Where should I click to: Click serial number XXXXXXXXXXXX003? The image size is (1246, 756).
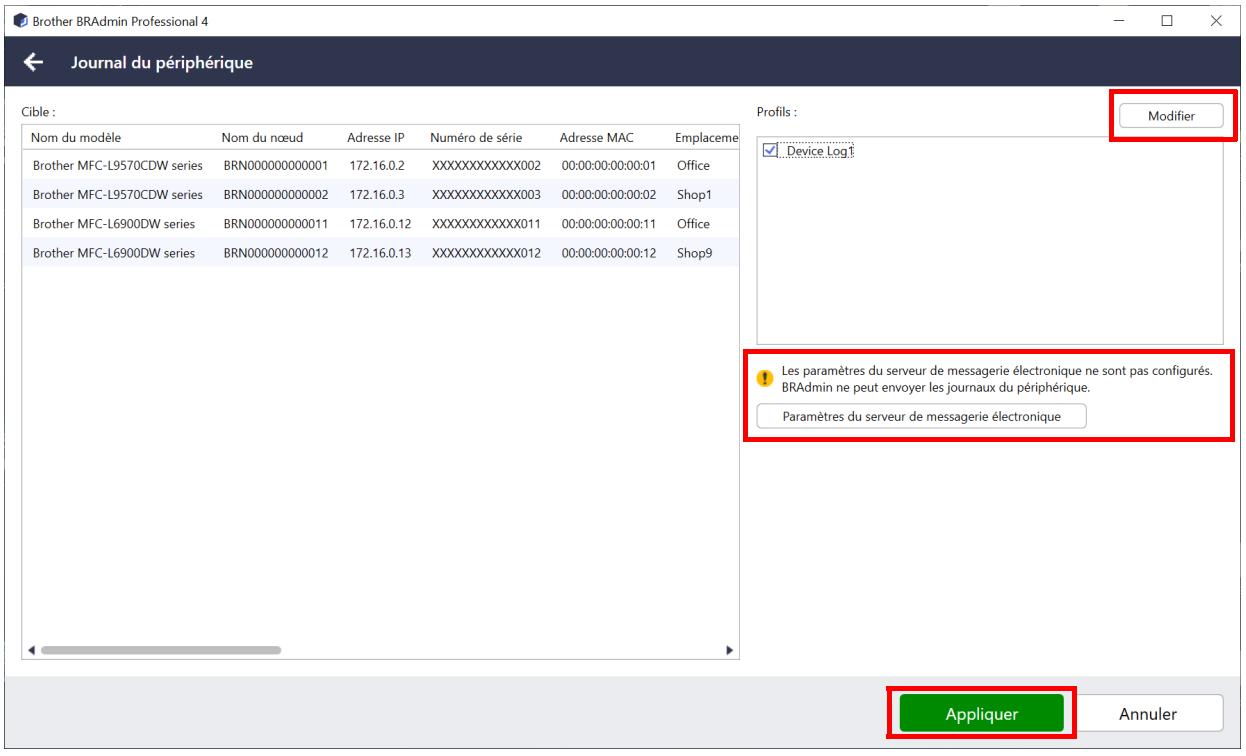pos(486,195)
